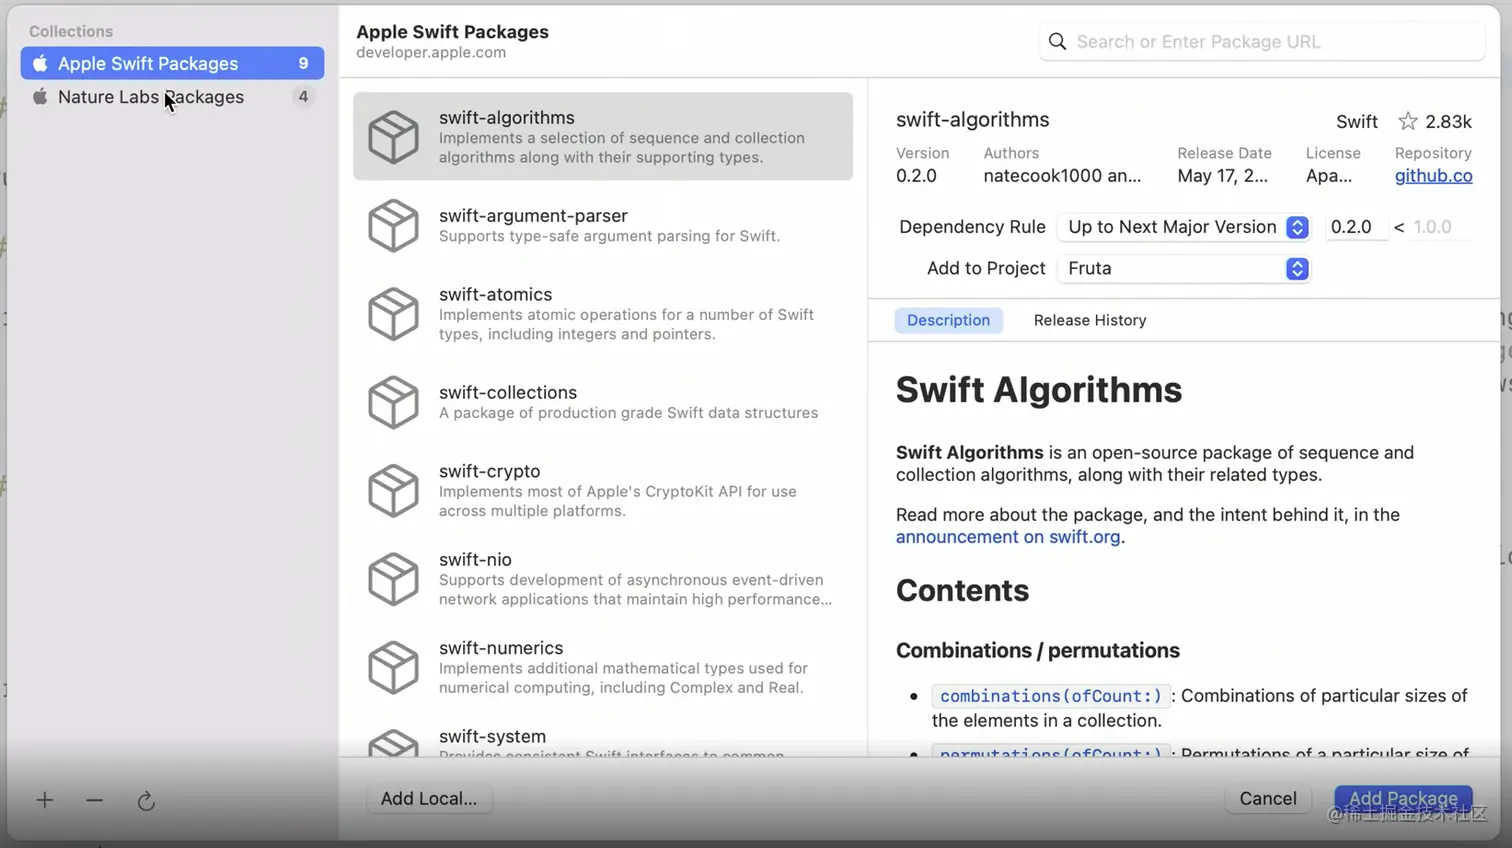This screenshot has width=1512, height=848.
Task: Click the swift-algorithms package box icon
Action: [393, 137]
